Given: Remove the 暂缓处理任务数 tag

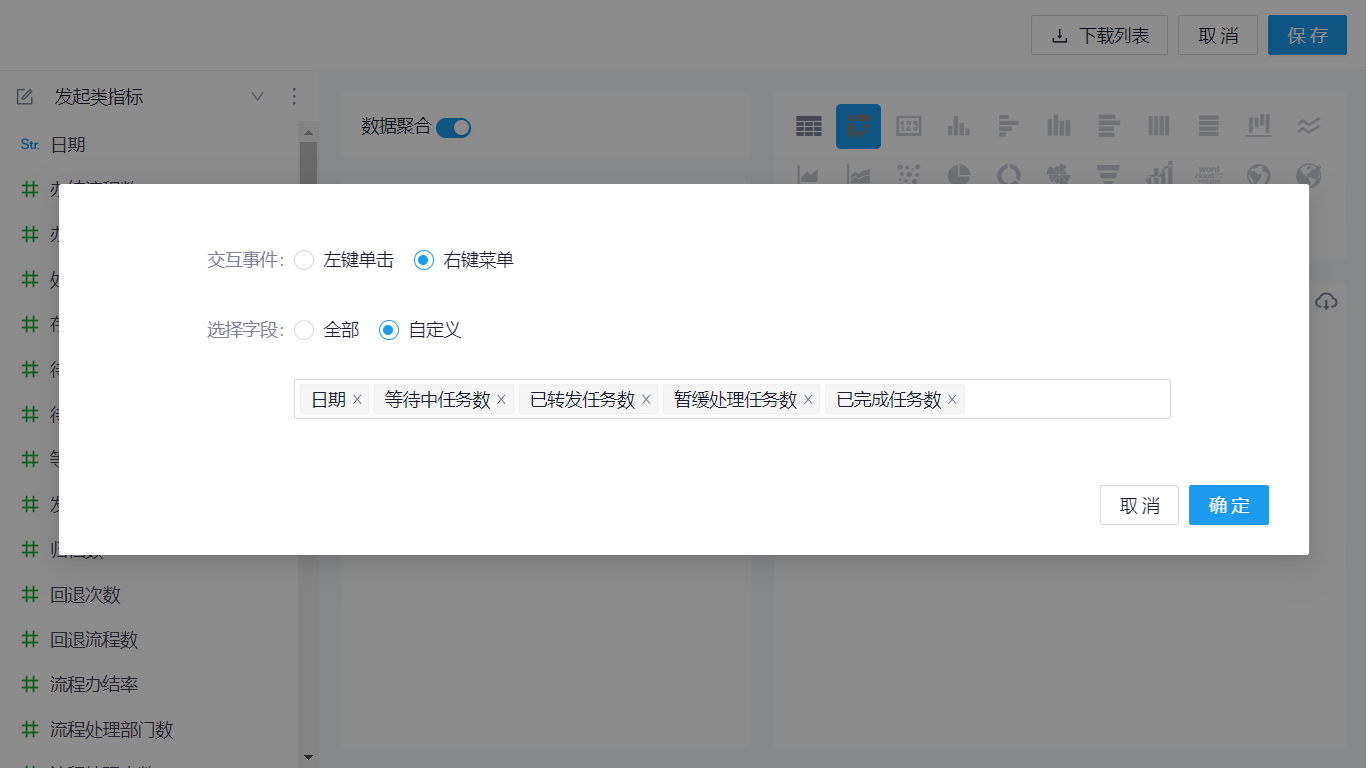Looking at the screenshot, I should coord(808,400).
